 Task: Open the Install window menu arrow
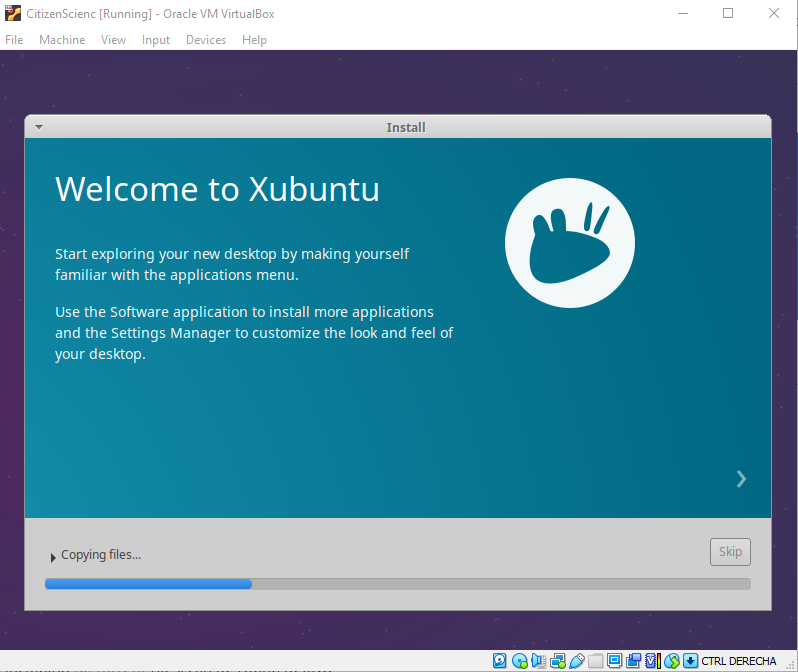[x=39, y=127]
